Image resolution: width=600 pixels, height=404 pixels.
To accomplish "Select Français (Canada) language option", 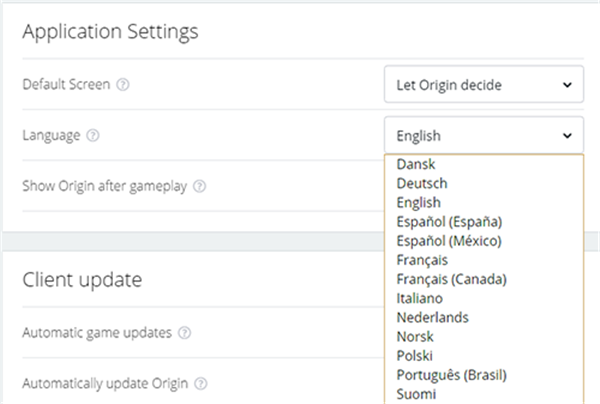I will click(451, 278).
